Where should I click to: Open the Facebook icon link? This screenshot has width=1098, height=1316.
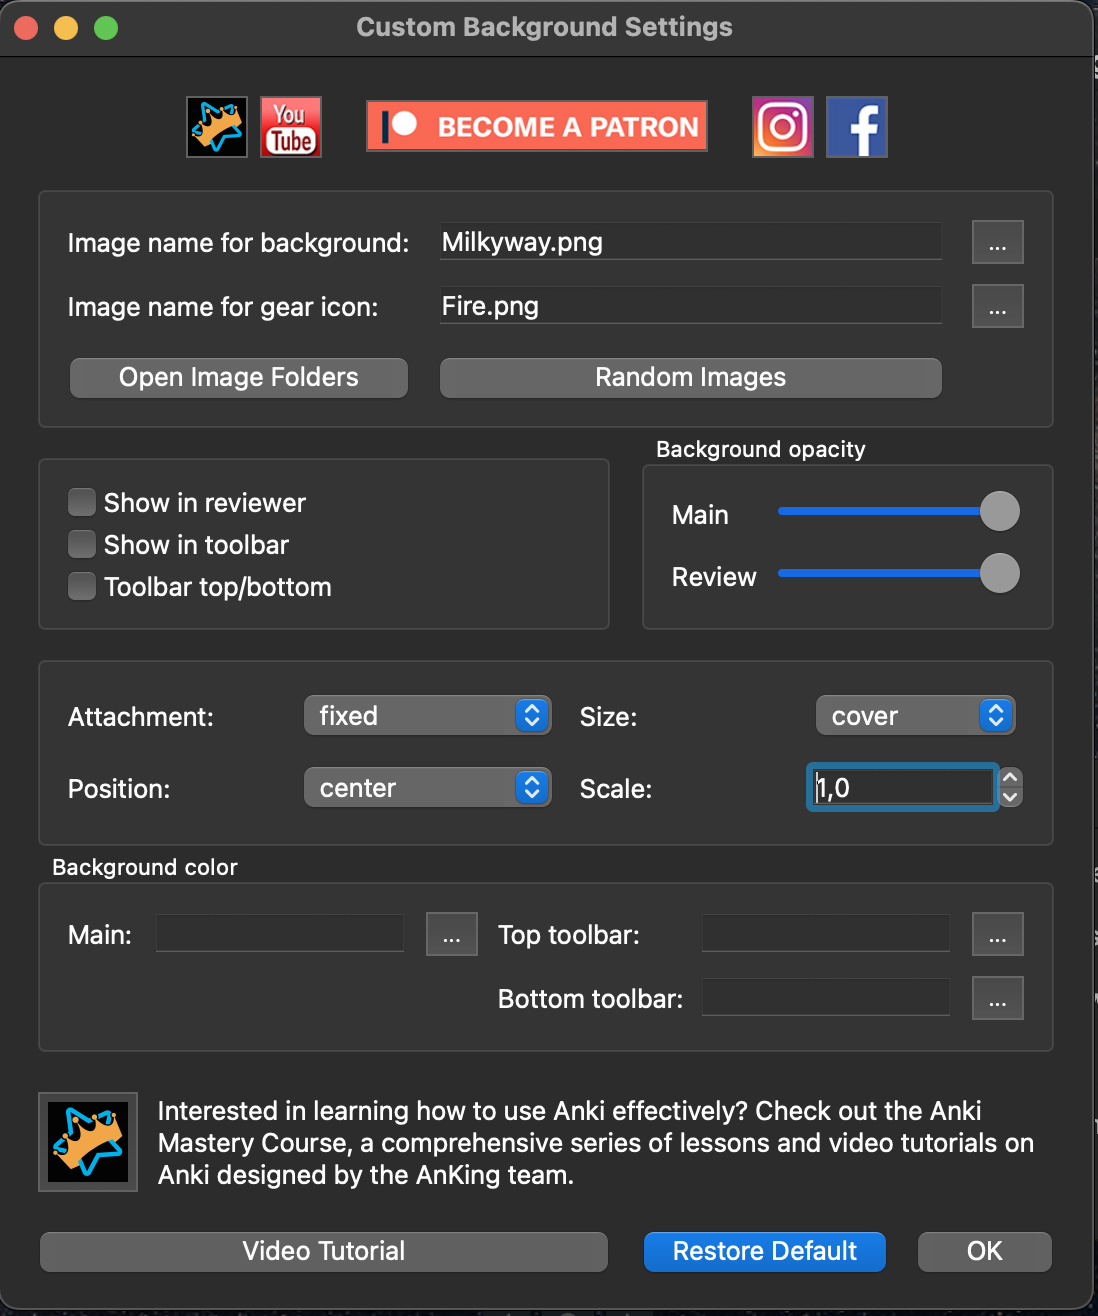coord(857,127)
